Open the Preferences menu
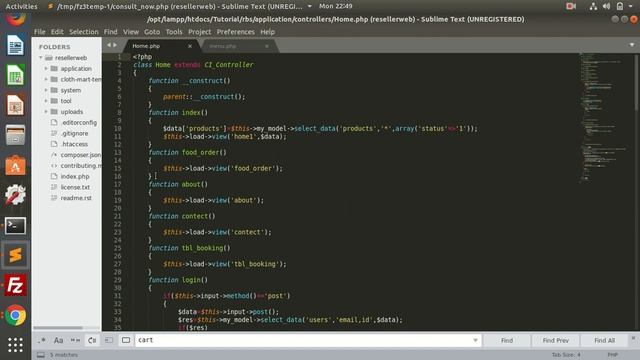 236,32
